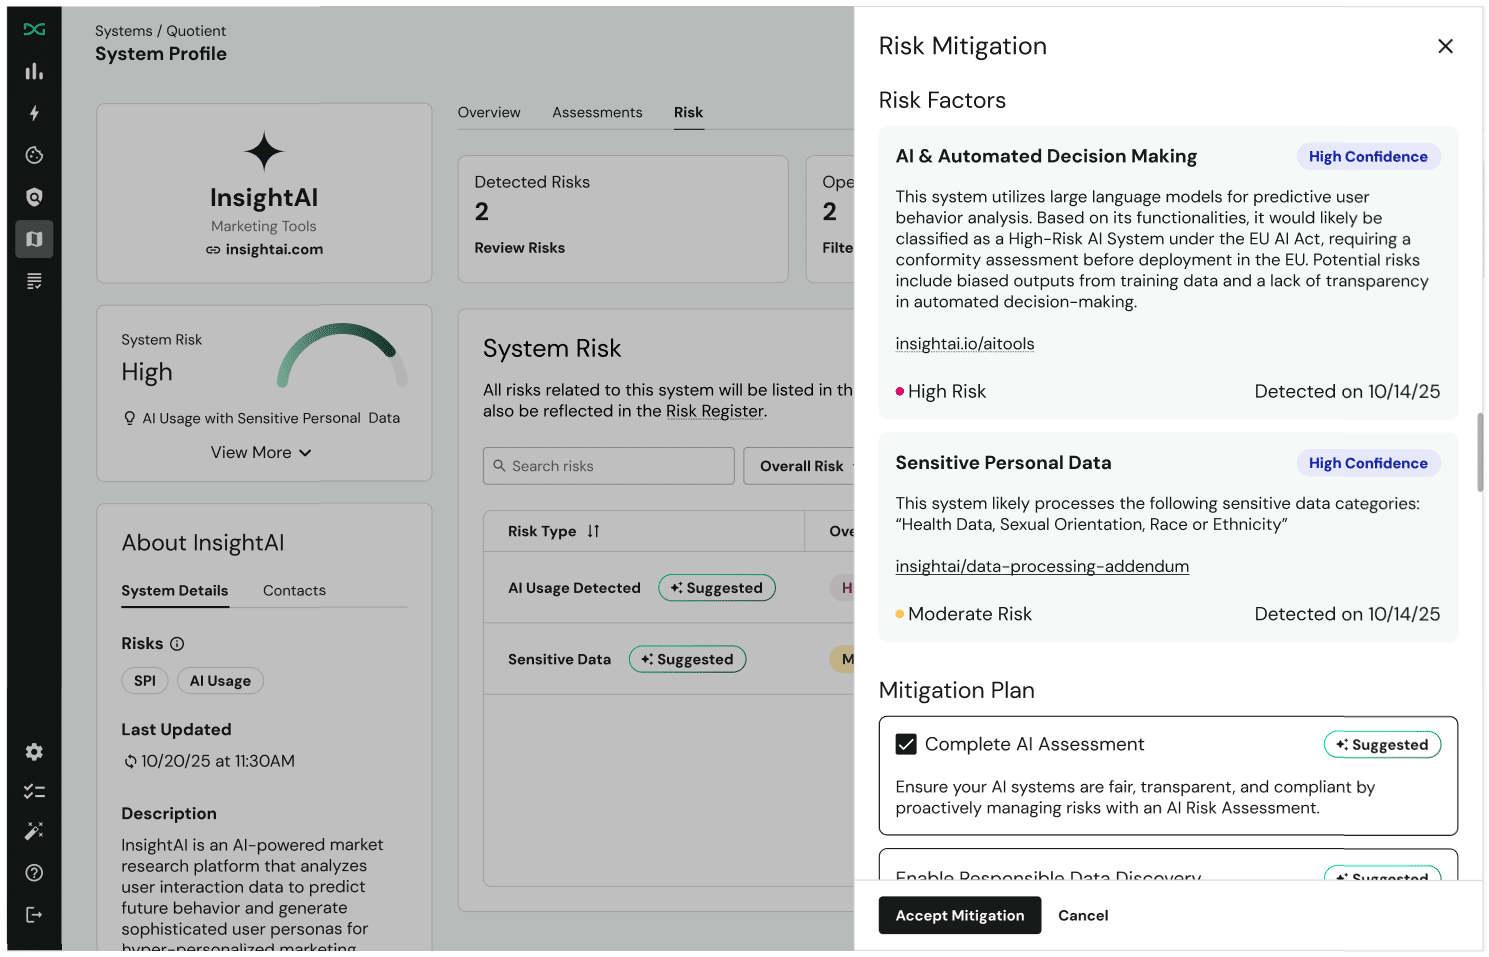Screen dimensions: 1489x957
Task: Select the settings gear sidebar icon
Action: [34, 752]
